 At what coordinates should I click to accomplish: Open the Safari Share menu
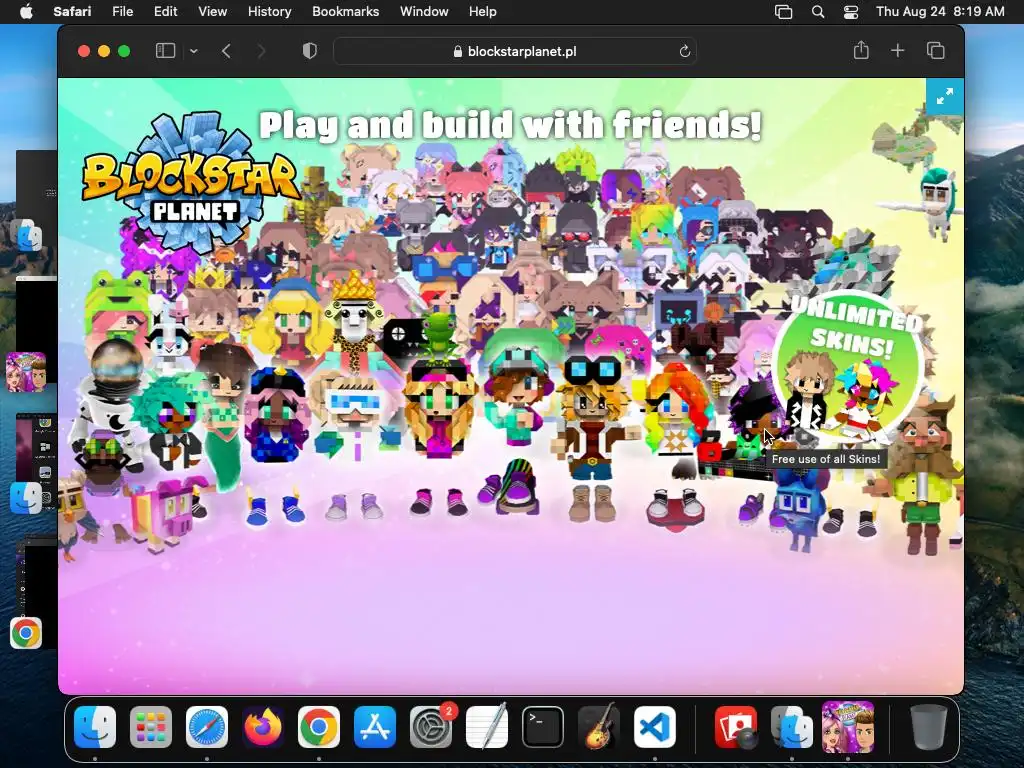tap(861, 50)
